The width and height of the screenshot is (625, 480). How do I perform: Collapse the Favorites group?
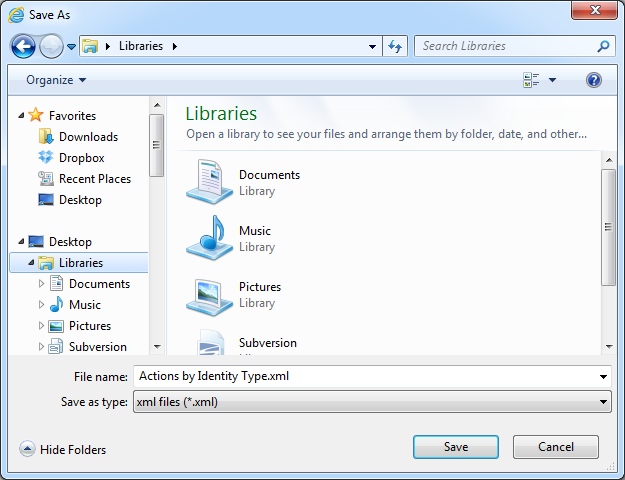[22, 116]
